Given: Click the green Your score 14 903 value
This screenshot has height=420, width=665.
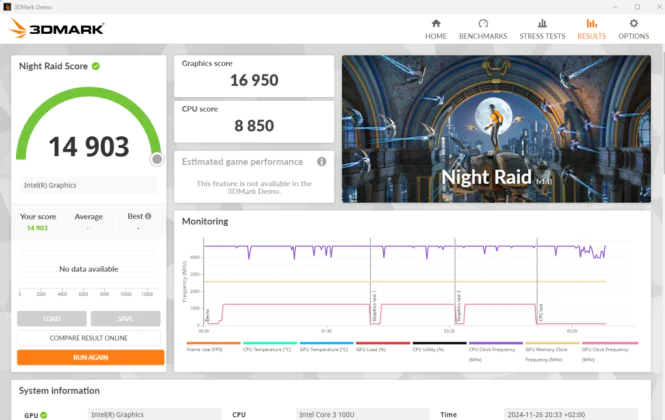Looking at the screenshot, I should pyautogui.click(x=37, y=228).
